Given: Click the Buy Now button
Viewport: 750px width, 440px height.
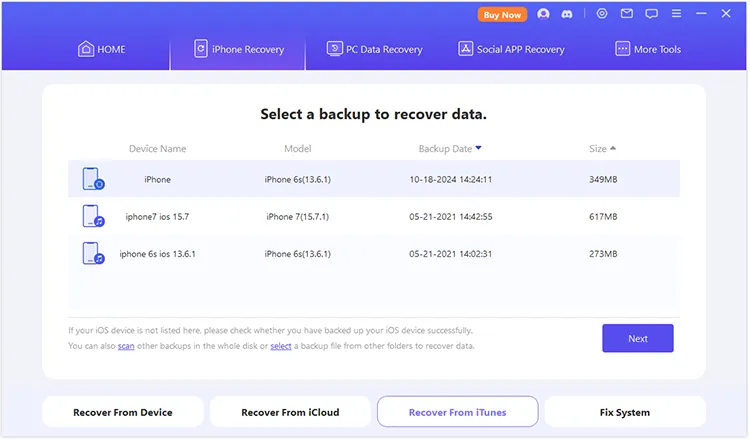Looking at the screenshot, I should 502,15.
